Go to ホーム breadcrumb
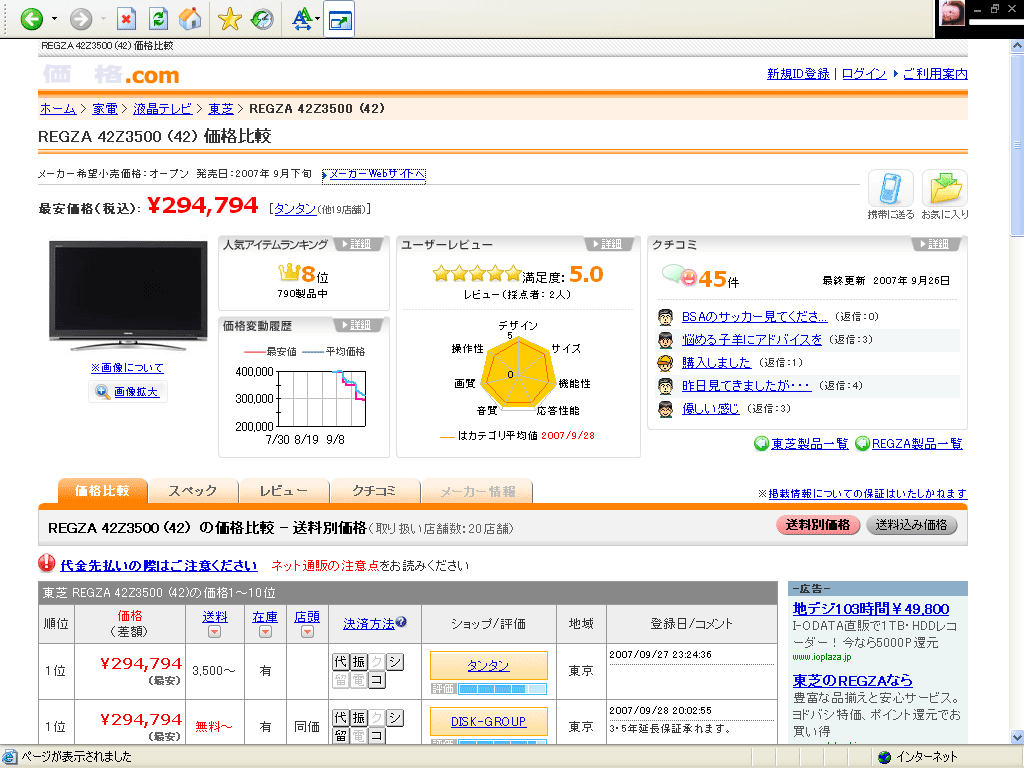 (x=58, y=109)
